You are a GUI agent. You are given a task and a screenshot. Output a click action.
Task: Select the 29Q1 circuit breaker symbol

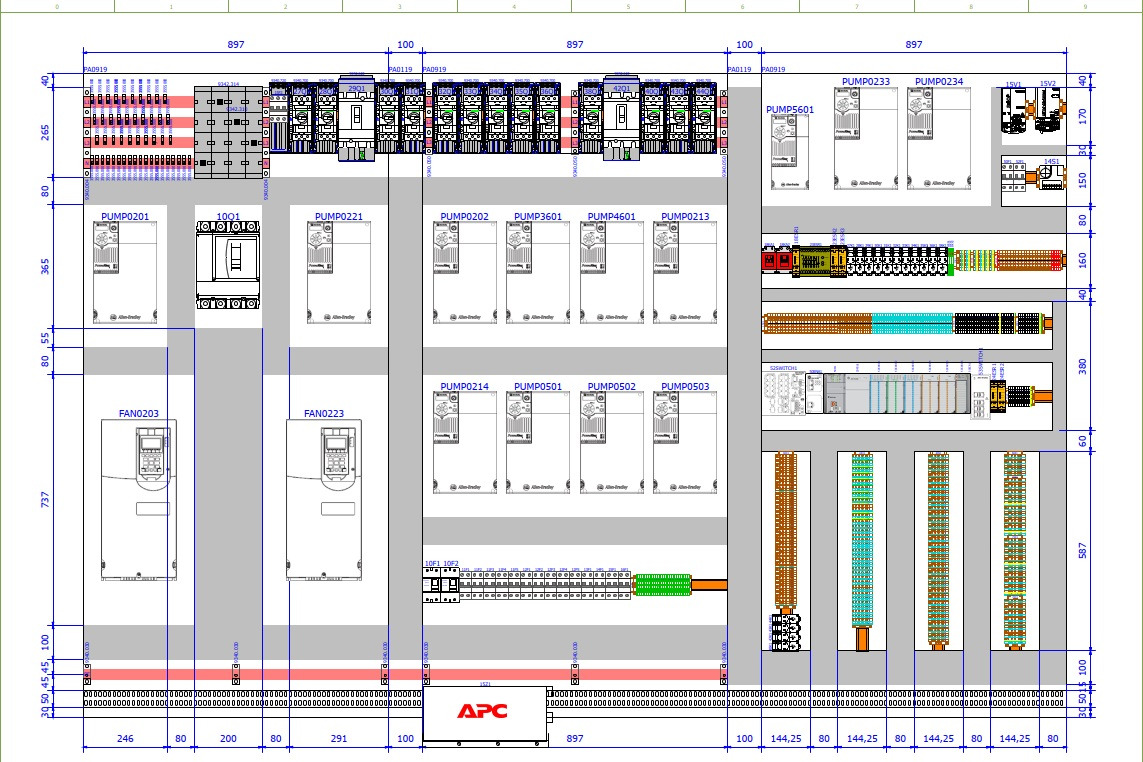[356, 118]
